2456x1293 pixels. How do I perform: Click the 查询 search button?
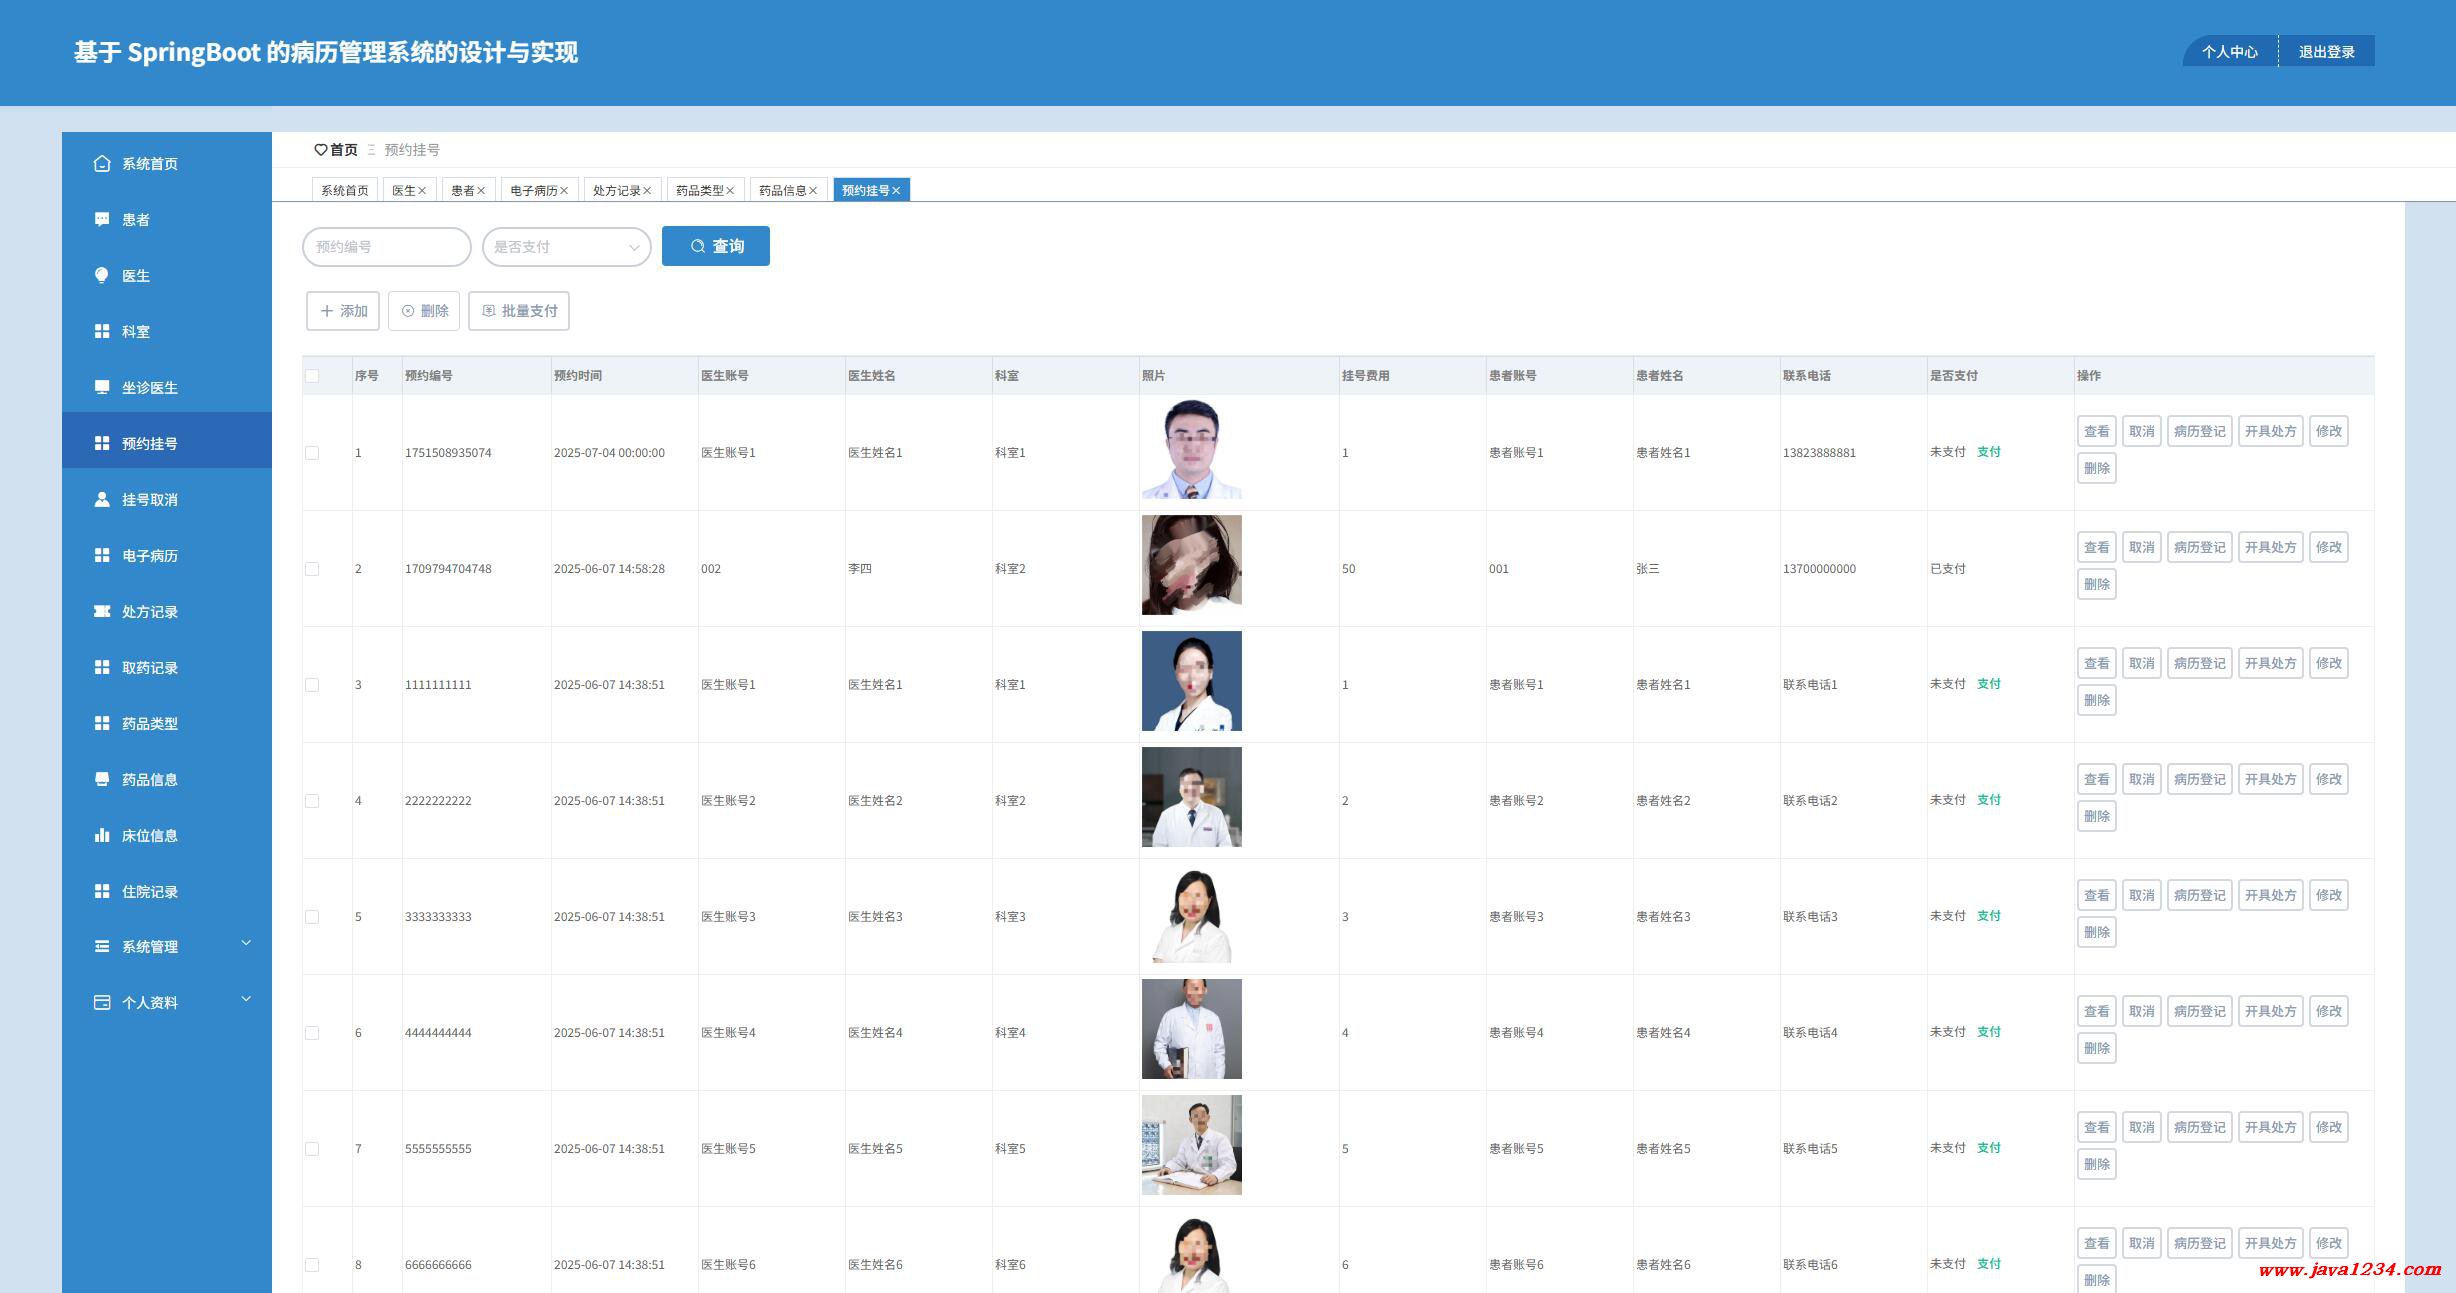716,246
